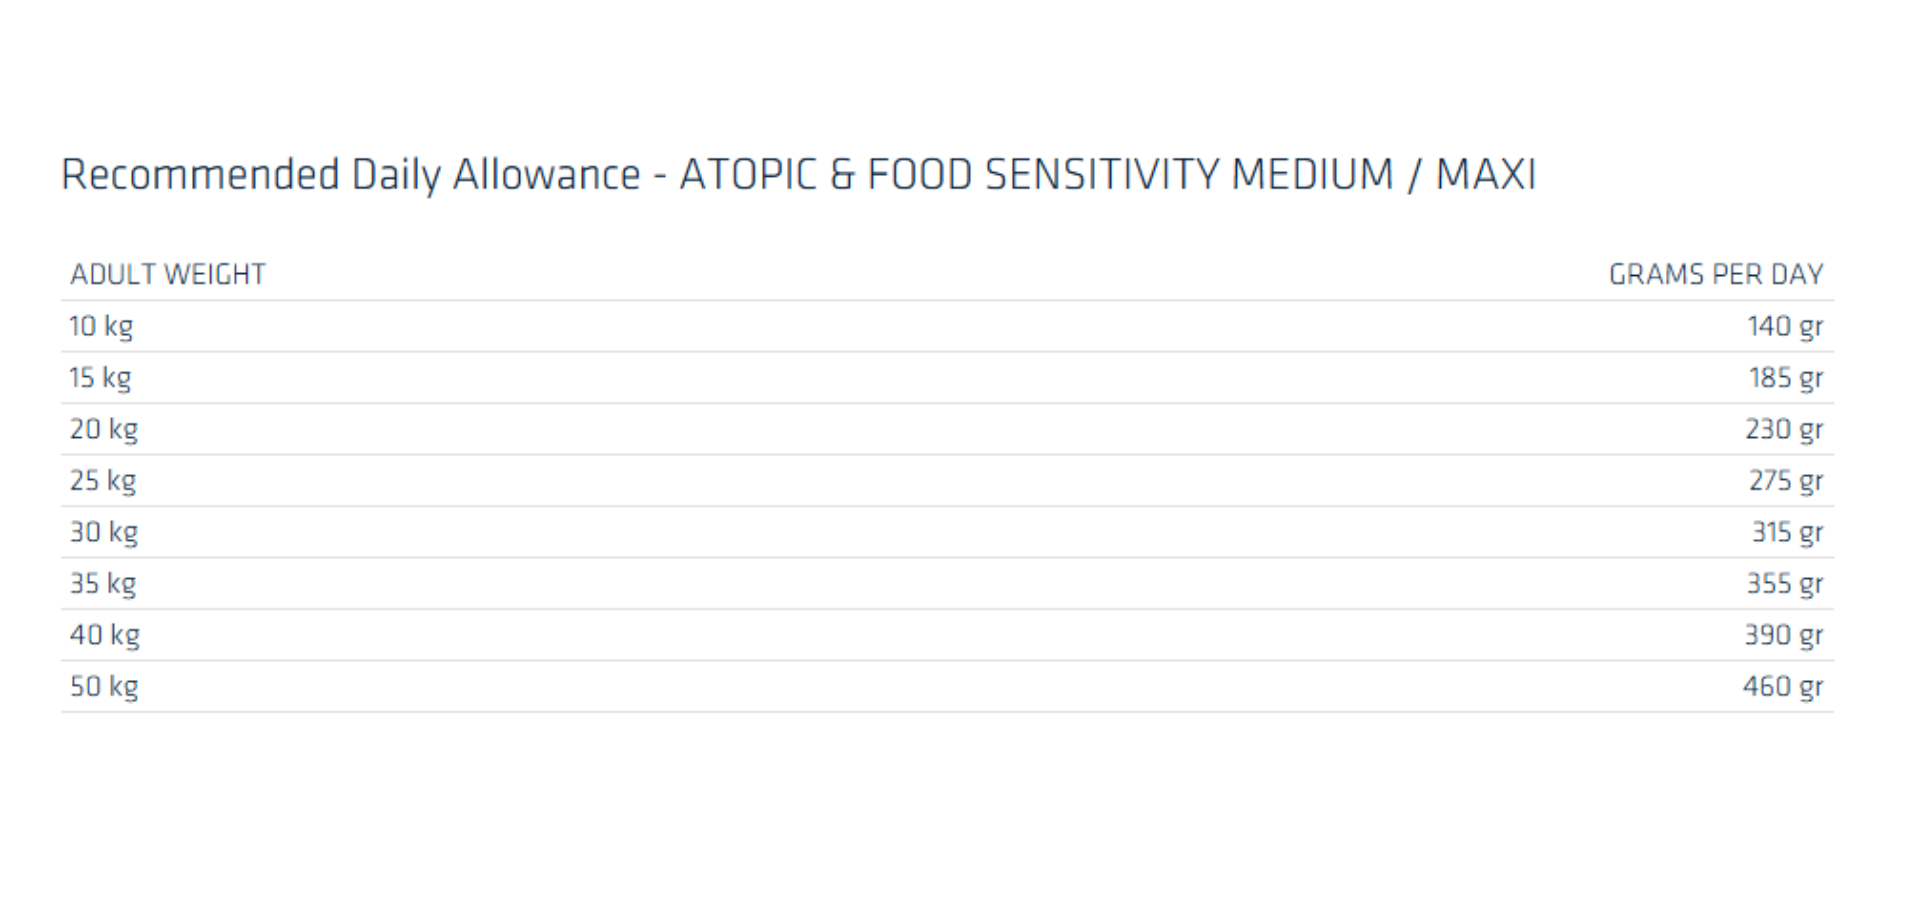The height and width of the screenshot is (900, 1920).
Task: Click the ADULT WEIGHT column header
Action: [x=168, y=274]
